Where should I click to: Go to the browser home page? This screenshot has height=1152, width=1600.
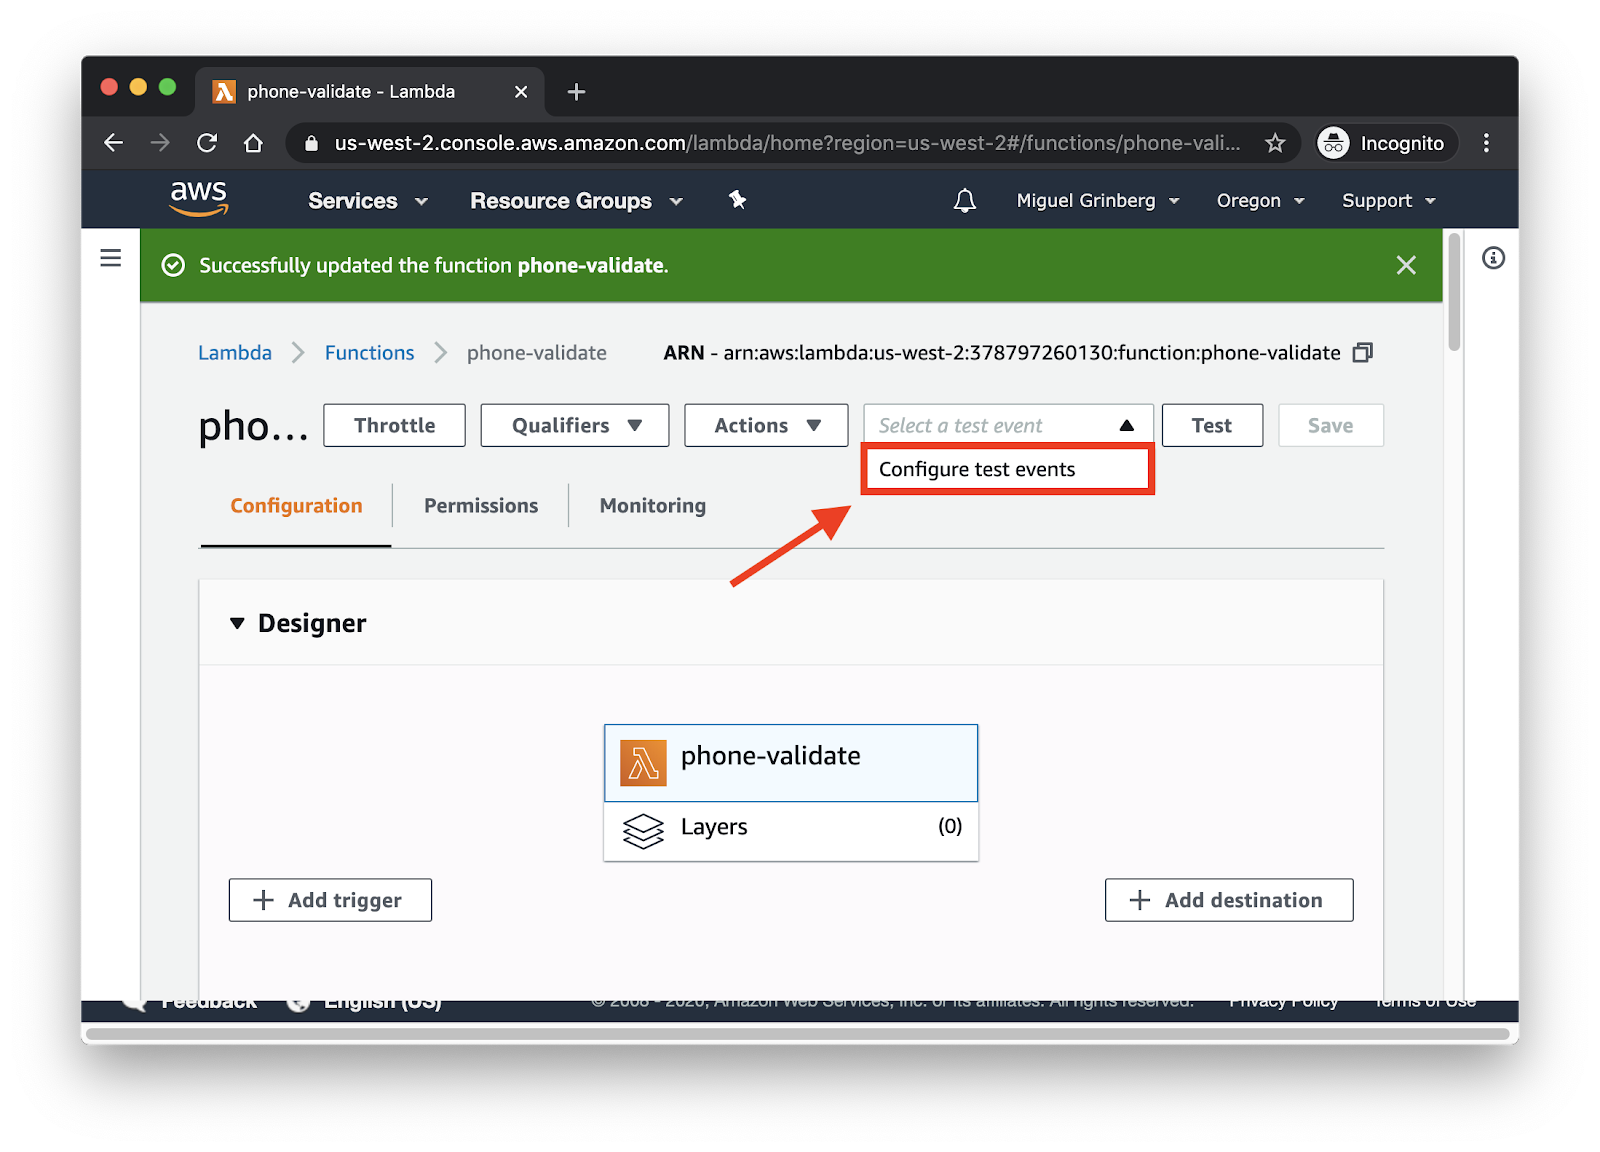click(253, 143)
